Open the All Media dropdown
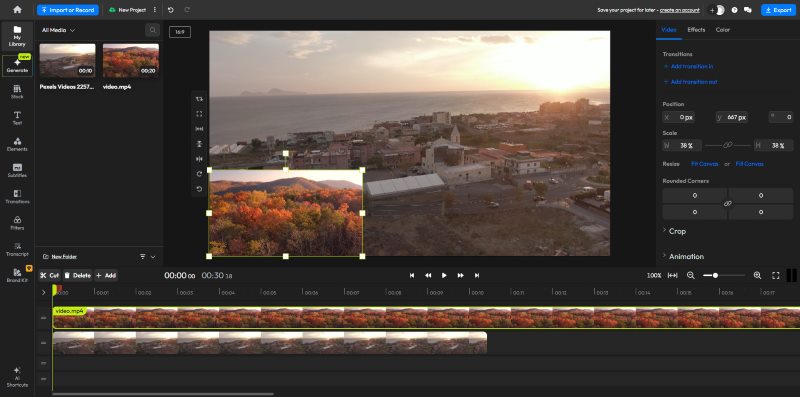The image size is (800, 397). tap(58, 30)
